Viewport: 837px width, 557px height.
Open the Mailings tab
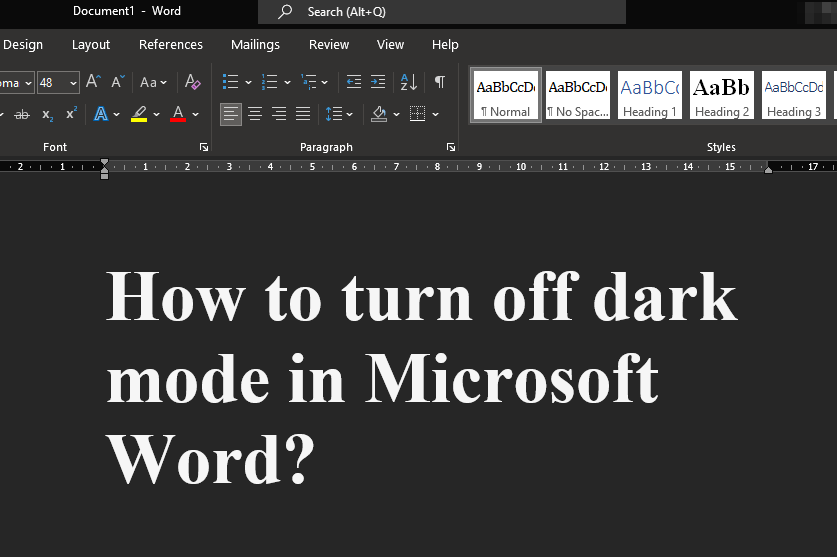255,45
